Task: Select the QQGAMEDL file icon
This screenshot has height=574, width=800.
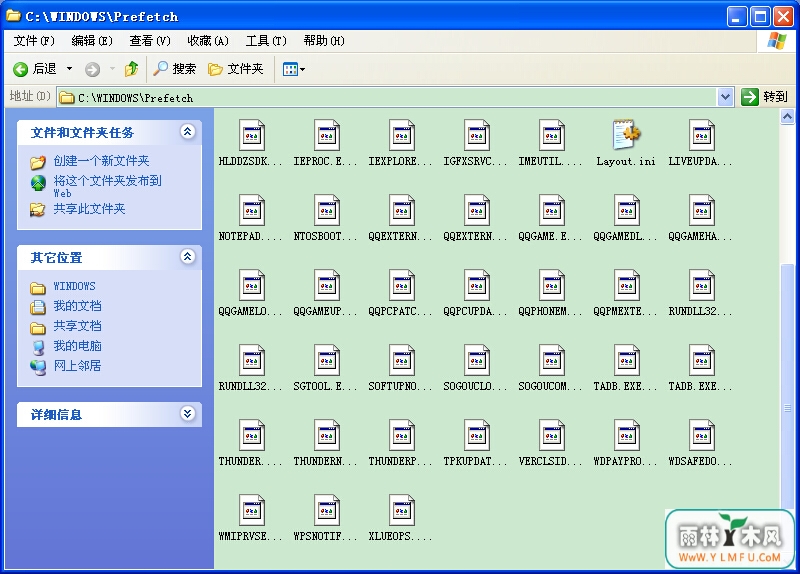Action: point(627,210)
